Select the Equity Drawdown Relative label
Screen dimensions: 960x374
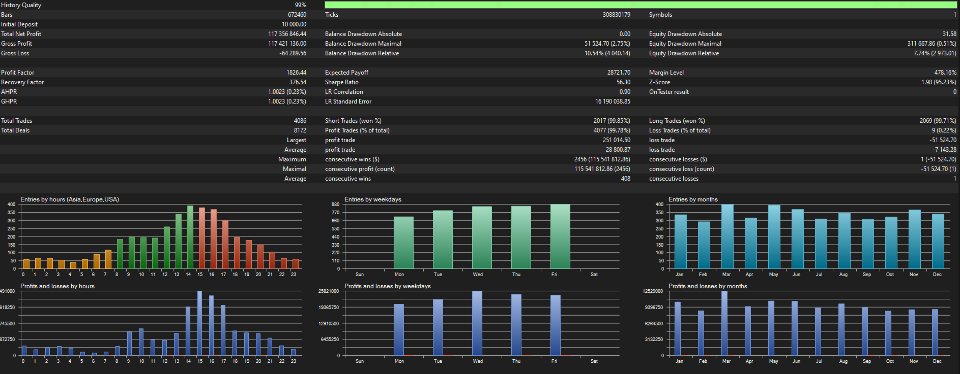point(684,53)
